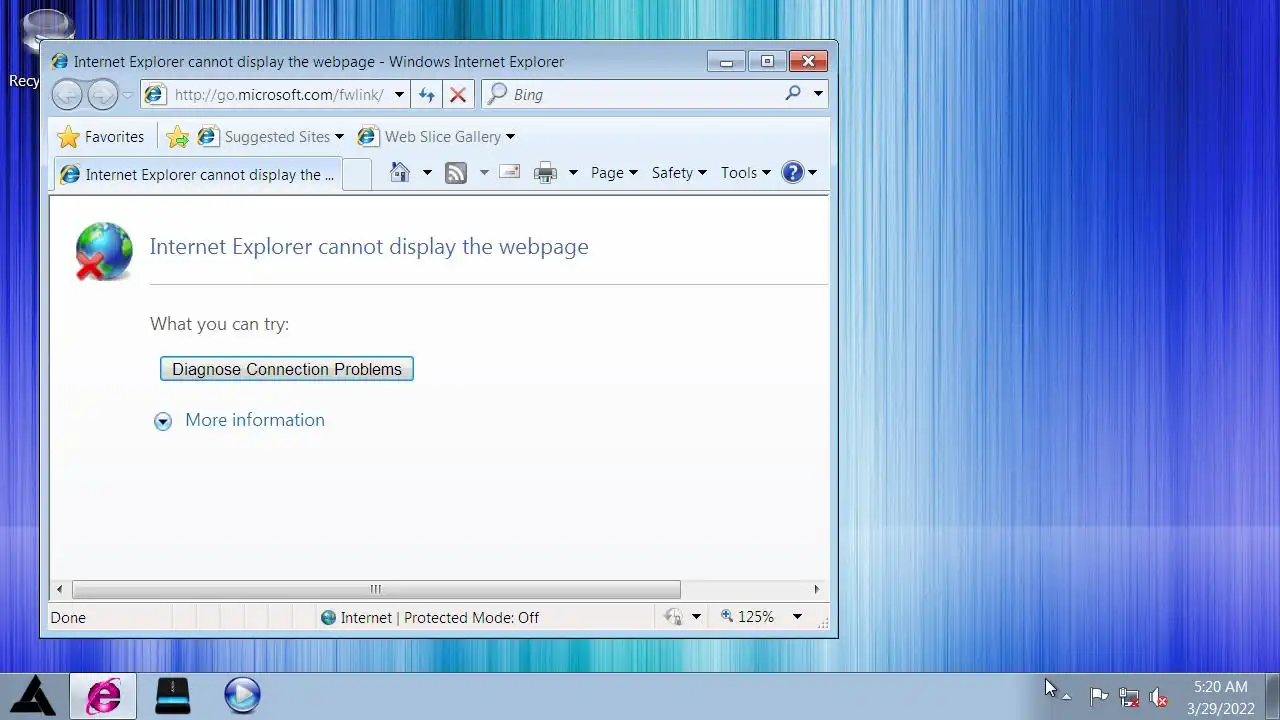Click the scroll left arrow

(59, 589)
